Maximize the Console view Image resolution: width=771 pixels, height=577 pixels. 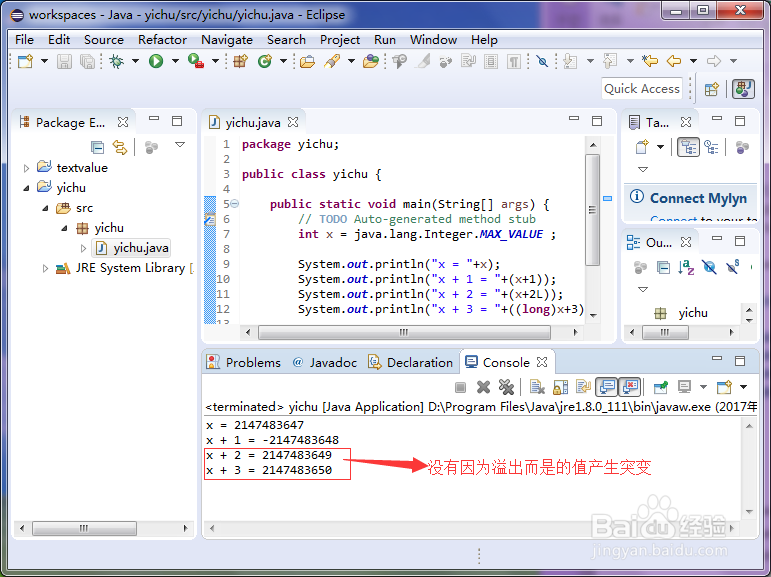pos(740,361)
